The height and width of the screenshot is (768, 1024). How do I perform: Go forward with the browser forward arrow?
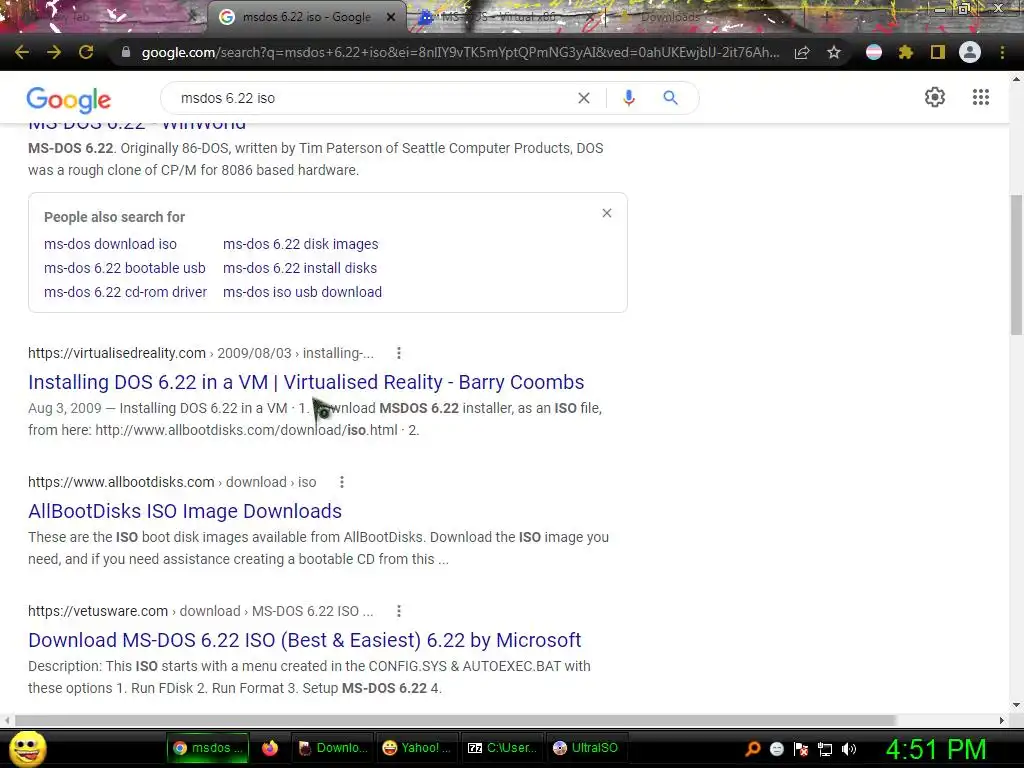coord(54,52)
